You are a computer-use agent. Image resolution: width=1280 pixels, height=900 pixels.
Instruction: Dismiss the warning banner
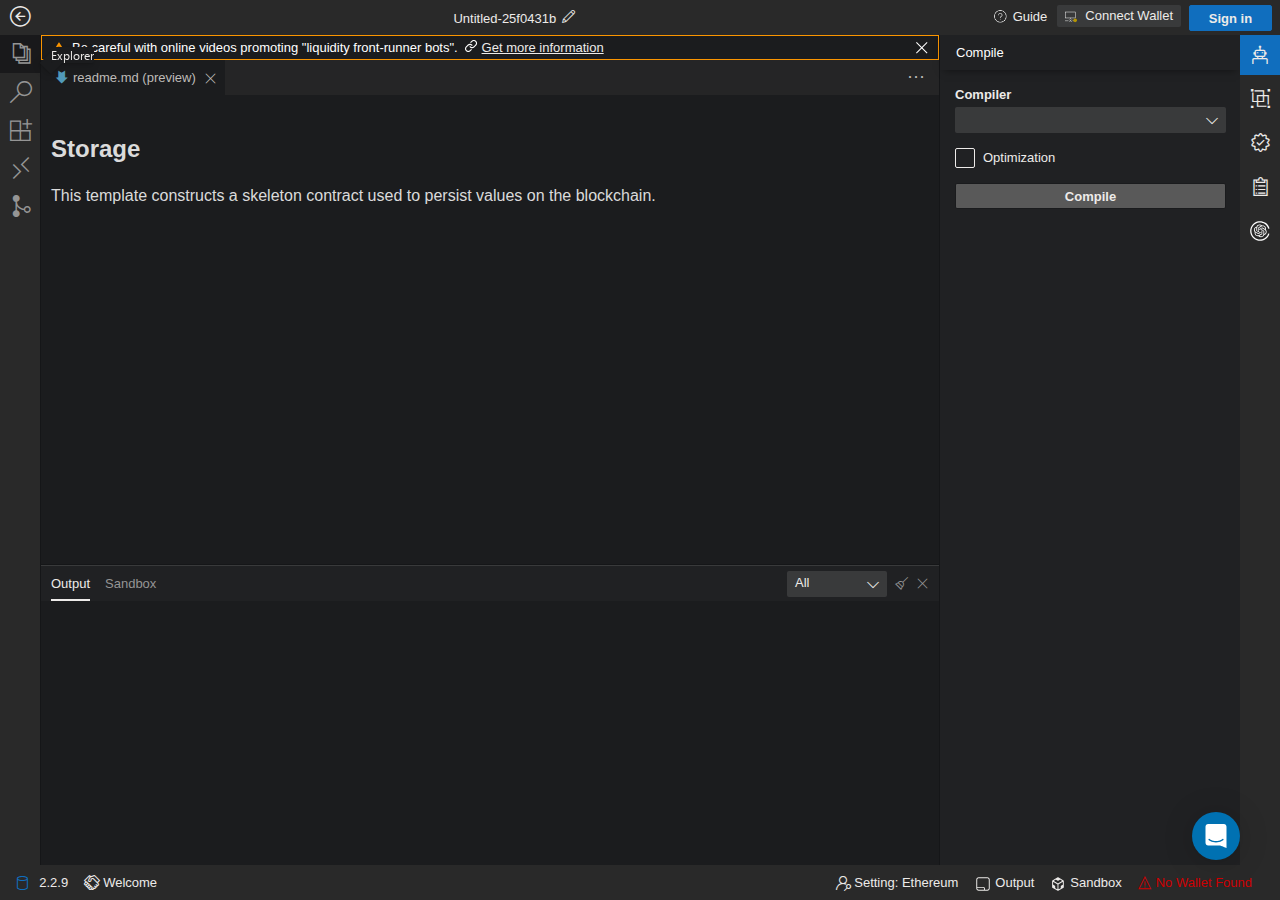[922, 48]
